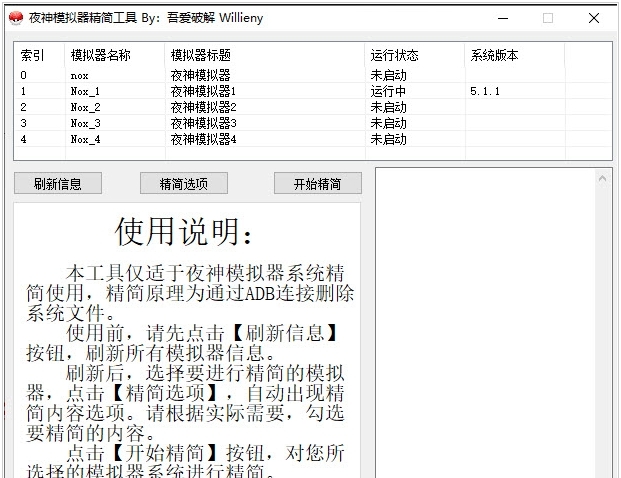Click the 刷新信息 button
This screenshot has height=478, width=621.
tap(58, 183)
